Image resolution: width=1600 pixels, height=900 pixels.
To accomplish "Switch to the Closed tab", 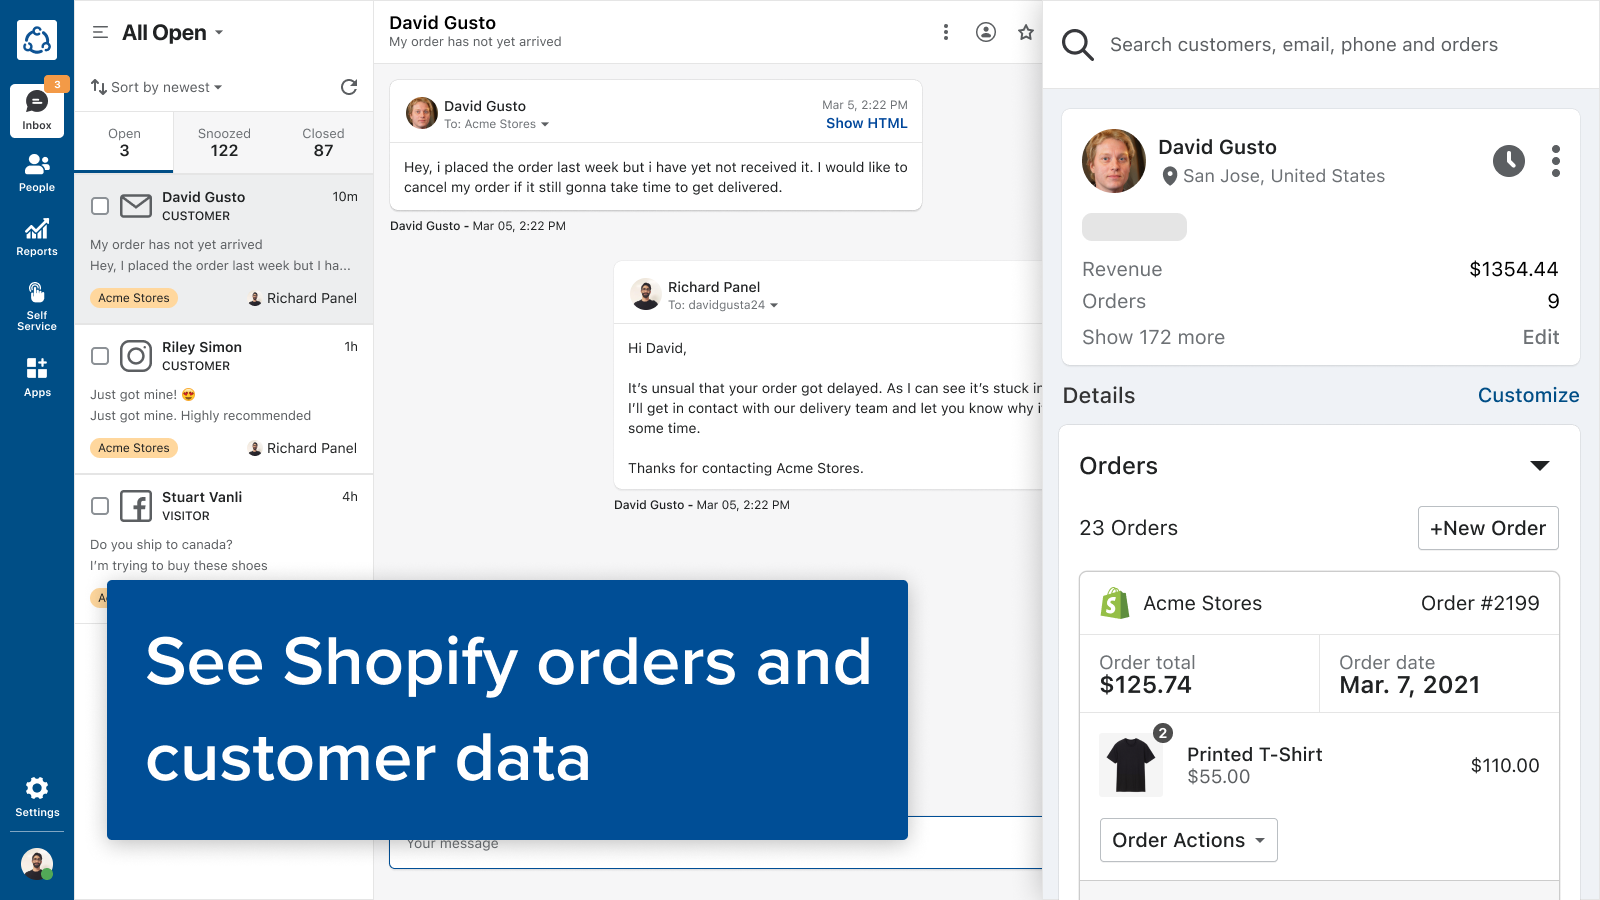I will pyautogui.click(x=323, y=142).
